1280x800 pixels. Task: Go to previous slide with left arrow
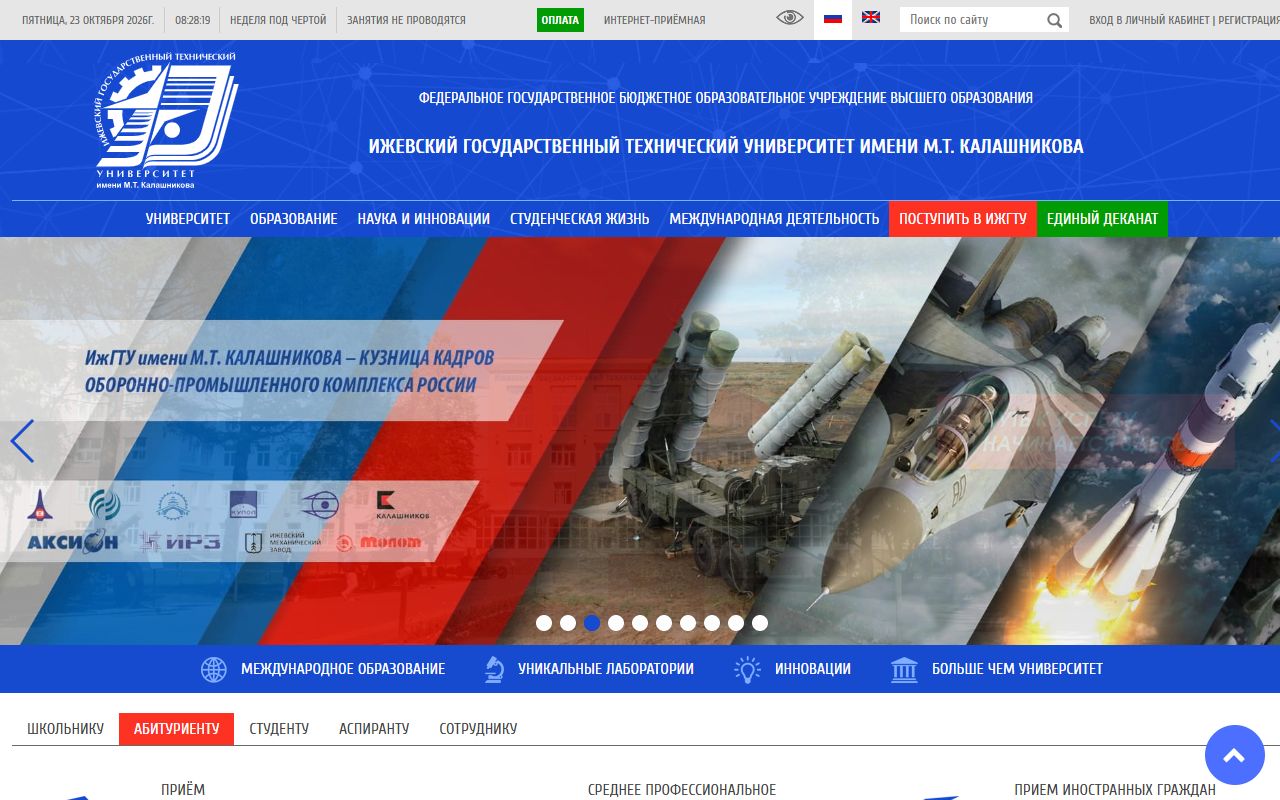(x=22, y=441)
